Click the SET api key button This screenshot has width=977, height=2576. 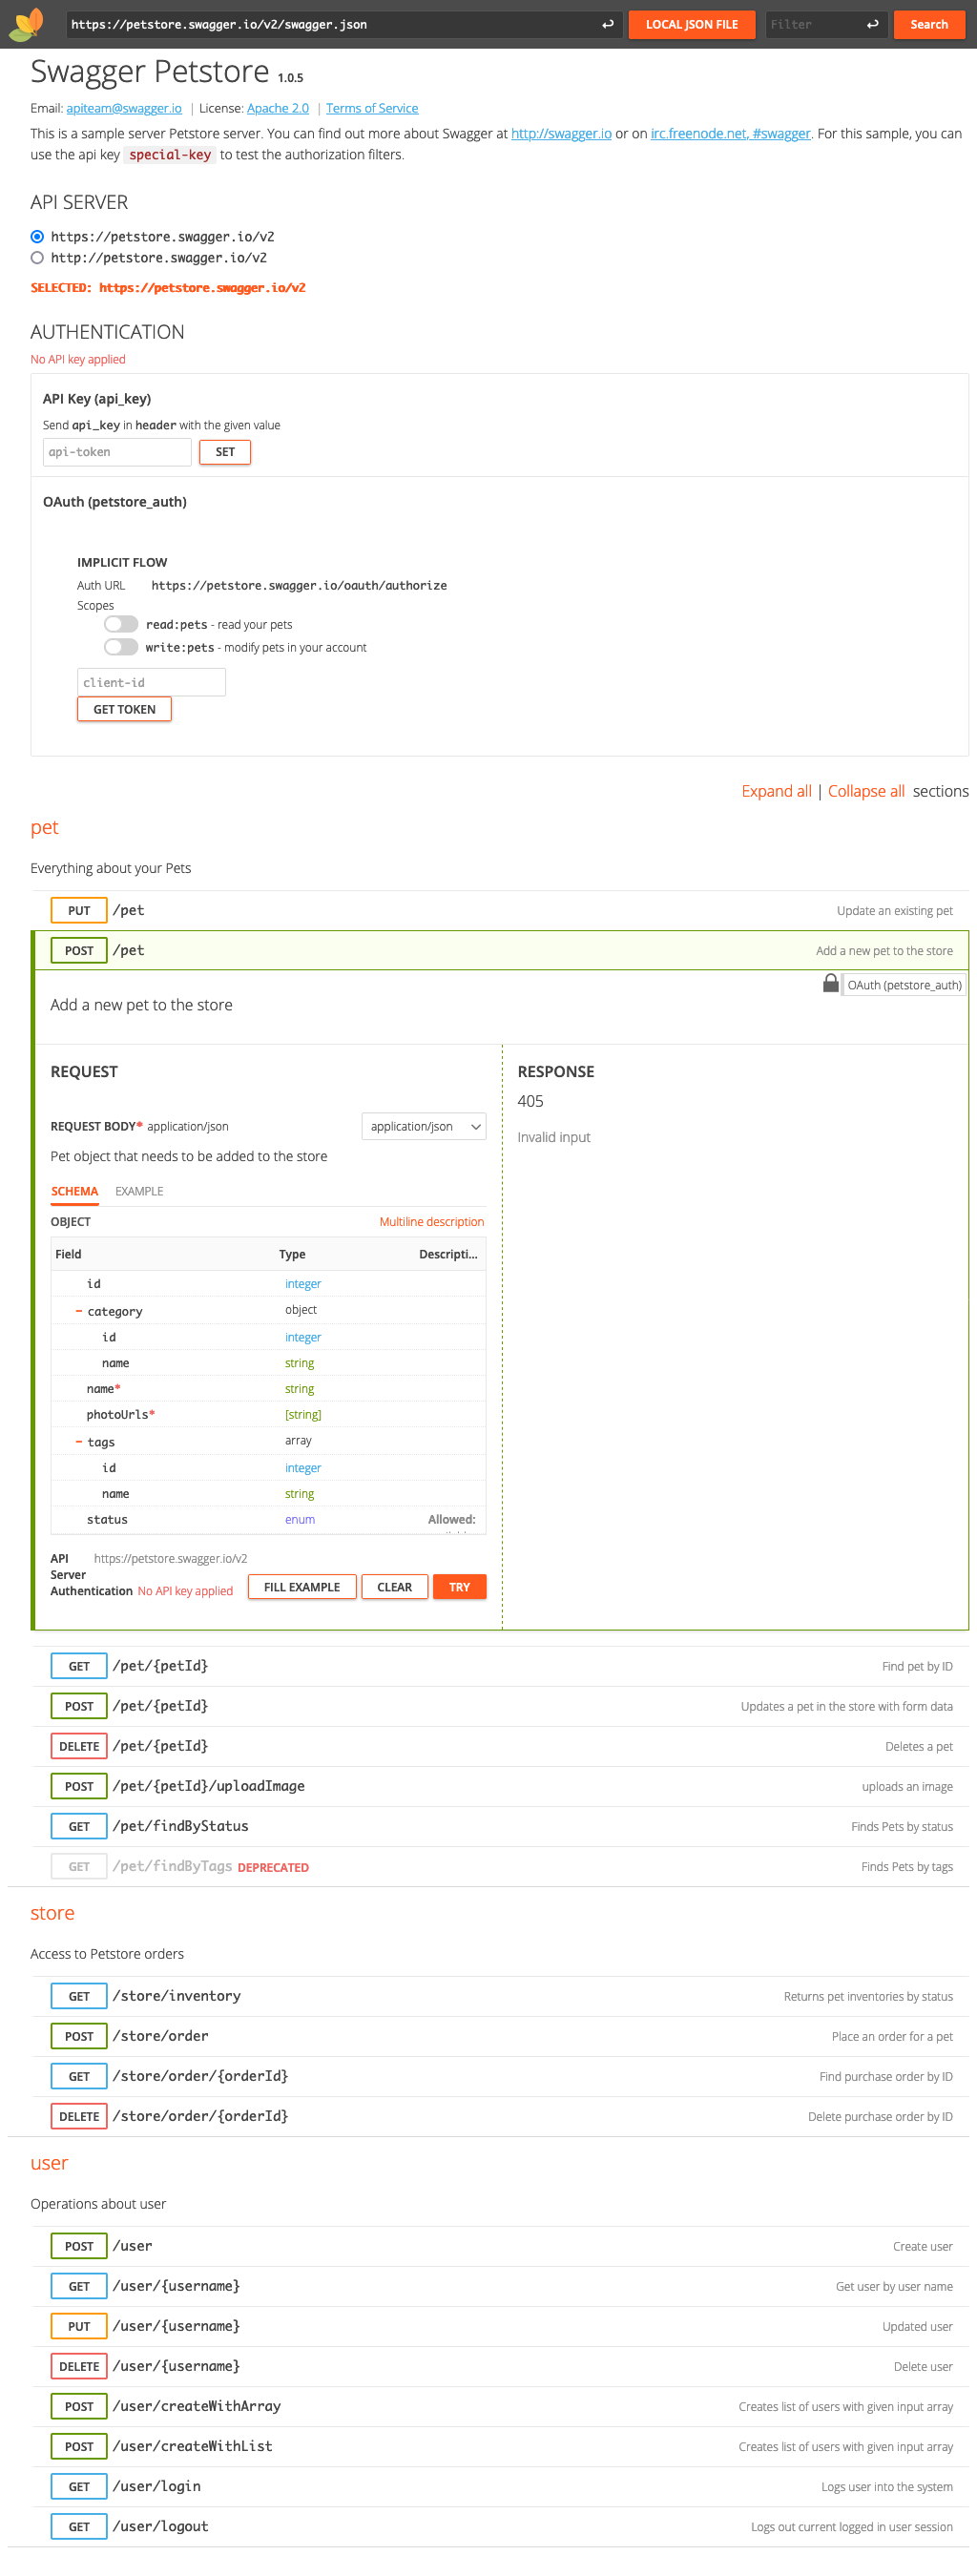click(x=225, y=452)
